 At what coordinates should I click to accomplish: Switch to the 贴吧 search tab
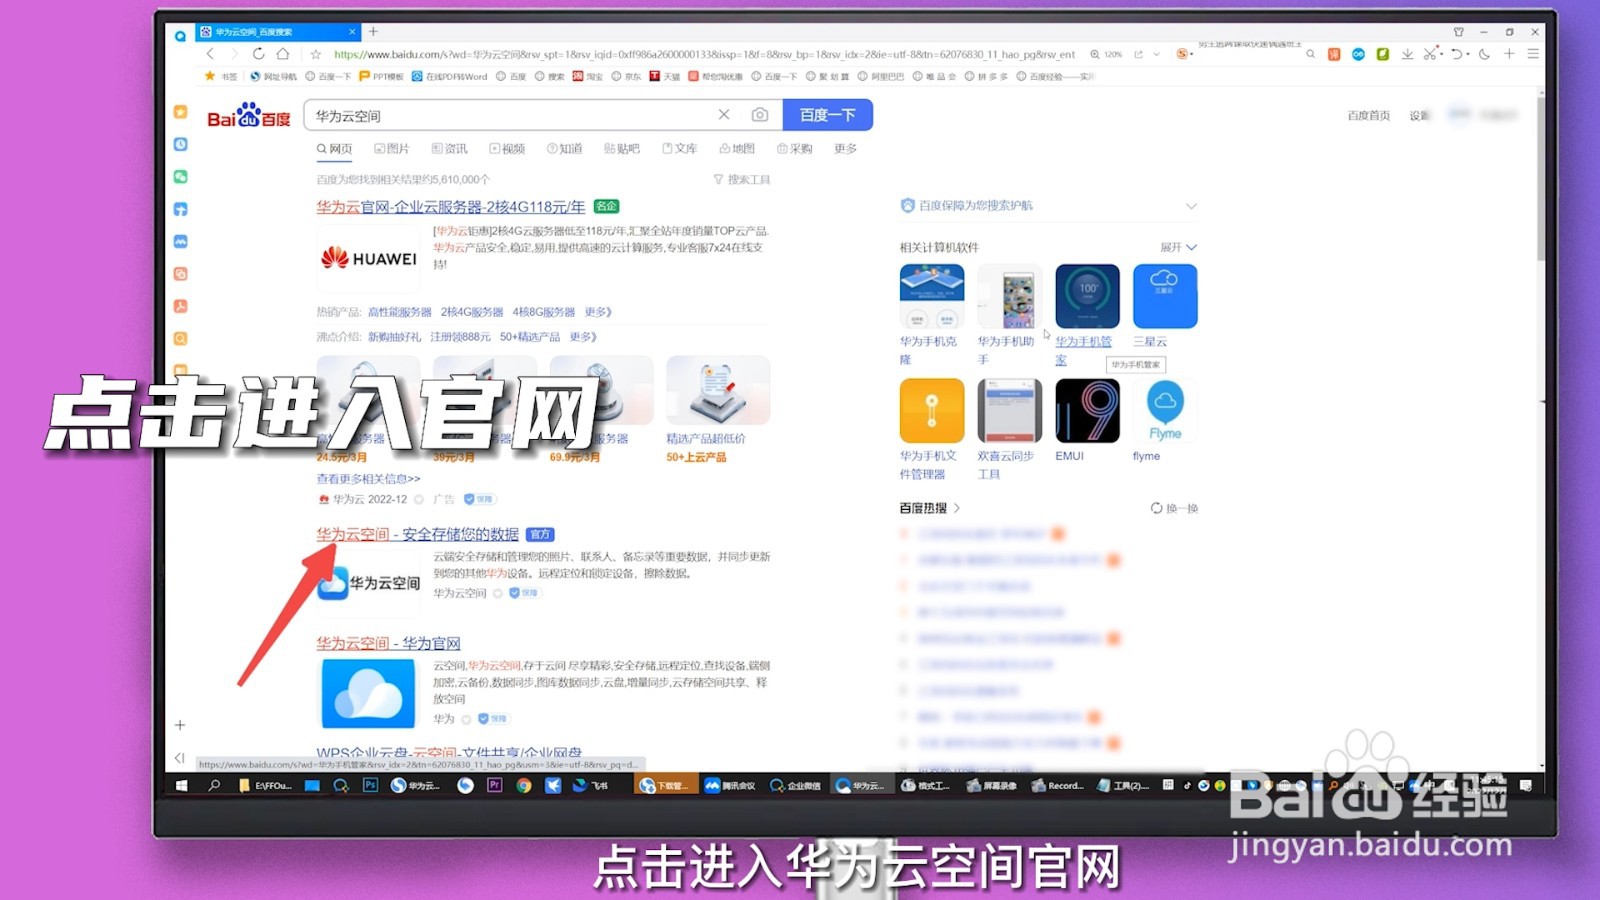[x=622, y=149]
